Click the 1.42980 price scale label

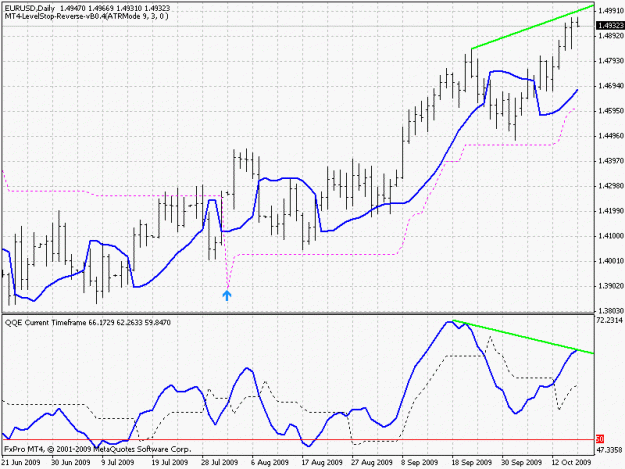pyautogui.click(x=611, y=186)
